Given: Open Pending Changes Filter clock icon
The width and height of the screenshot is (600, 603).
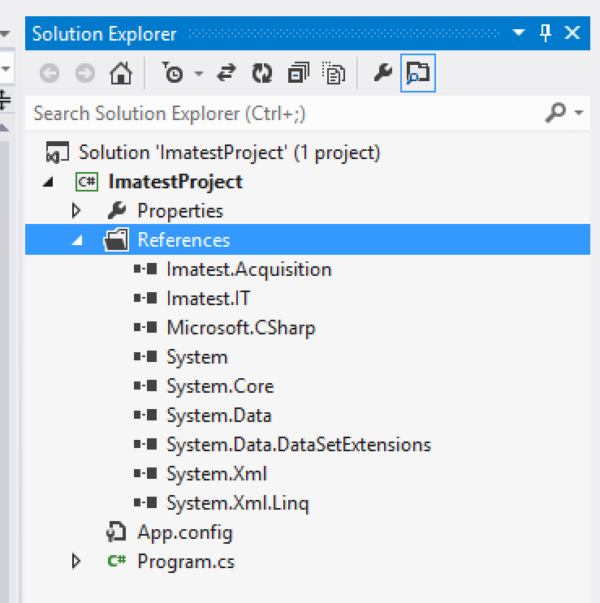Looking at the screenshot, I should coord(172,73).
